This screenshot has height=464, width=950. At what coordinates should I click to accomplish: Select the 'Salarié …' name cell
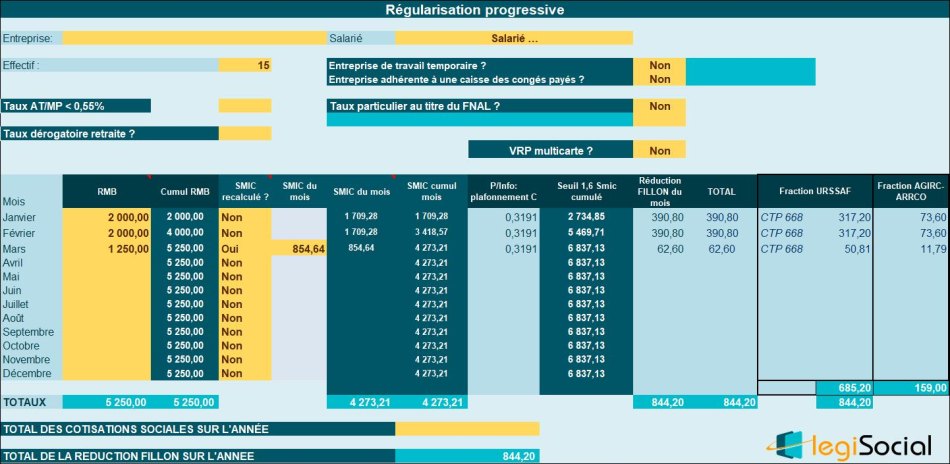(514, 38)
